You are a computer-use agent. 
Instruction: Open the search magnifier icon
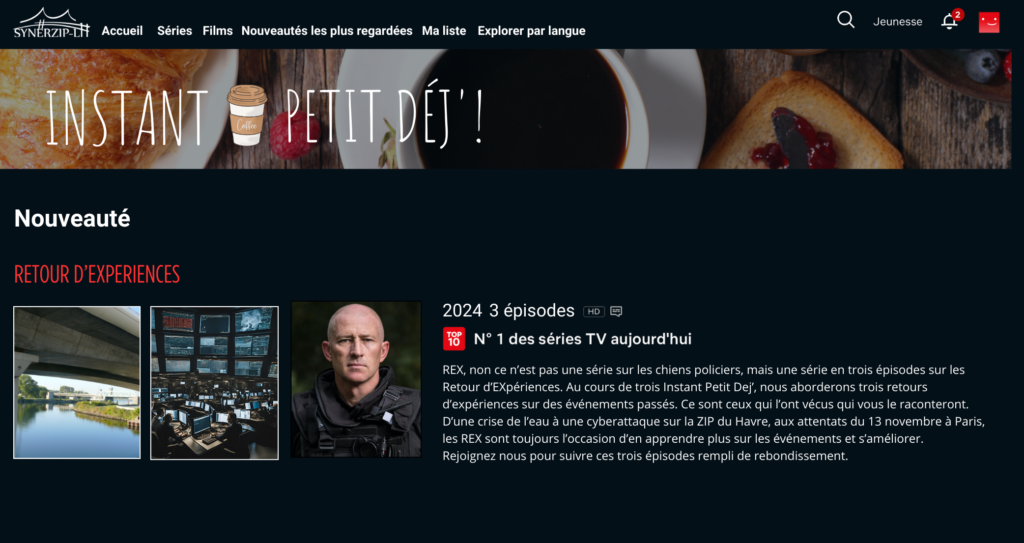pos(846,20)
